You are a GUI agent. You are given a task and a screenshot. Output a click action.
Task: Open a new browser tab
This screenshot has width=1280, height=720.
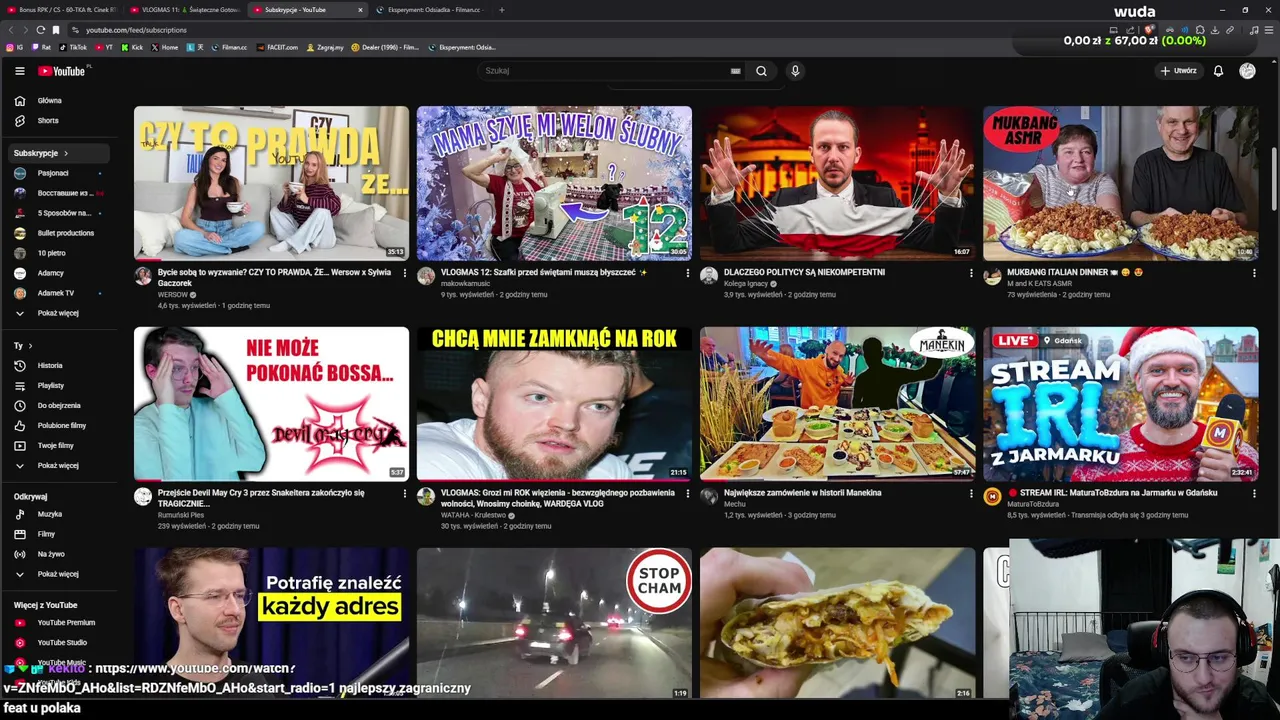coord(502,10)
